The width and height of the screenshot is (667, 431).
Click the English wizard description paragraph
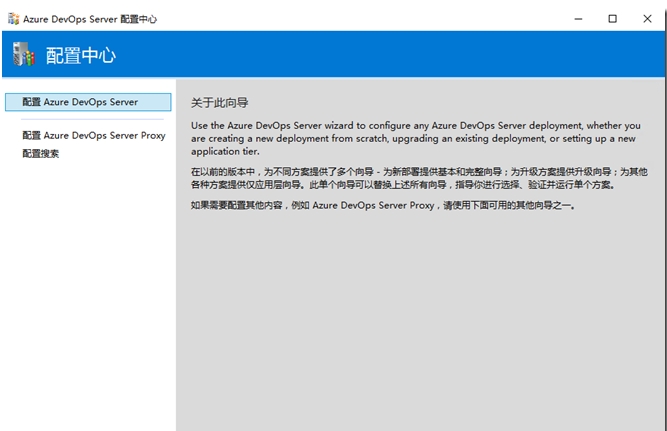coord(415,138)
